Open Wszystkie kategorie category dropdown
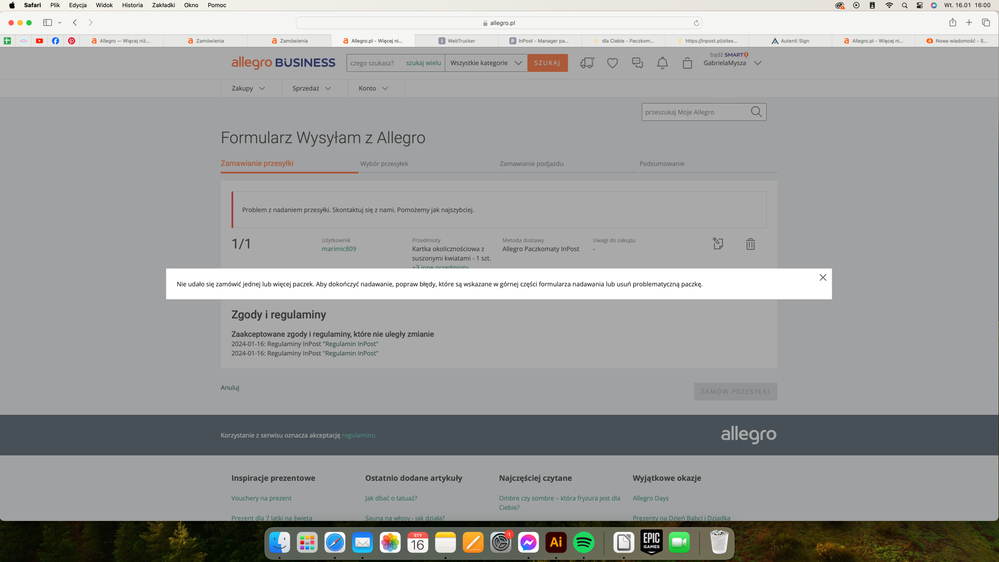Viewport: 999px width, 562px height. 486,63
